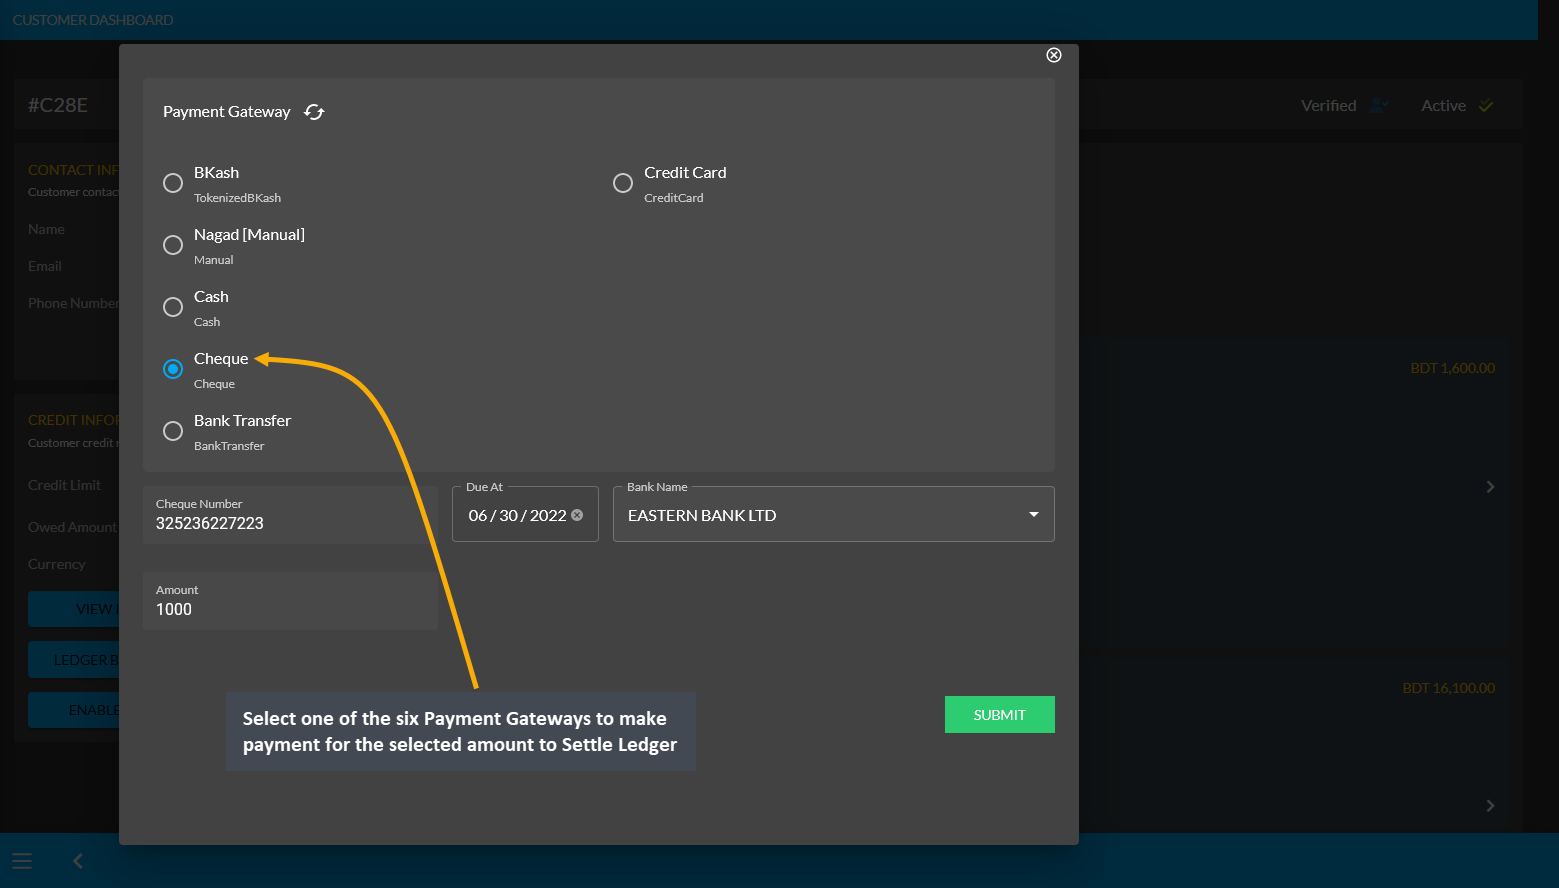Image resolution: width=1559 pixels, height=888 pixels.
Task: Click the Due At date field
Action: point(525,514)
